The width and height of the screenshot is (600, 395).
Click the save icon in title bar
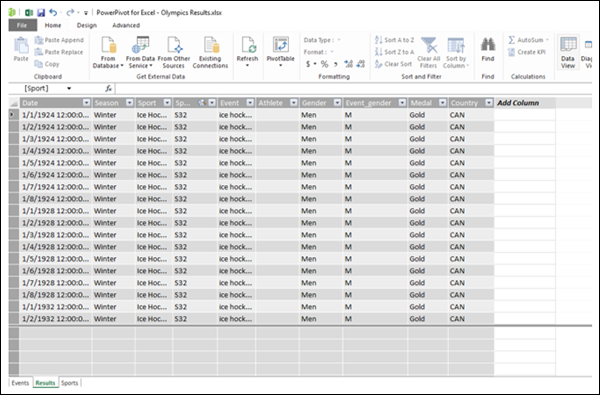[x=41, y=13]
